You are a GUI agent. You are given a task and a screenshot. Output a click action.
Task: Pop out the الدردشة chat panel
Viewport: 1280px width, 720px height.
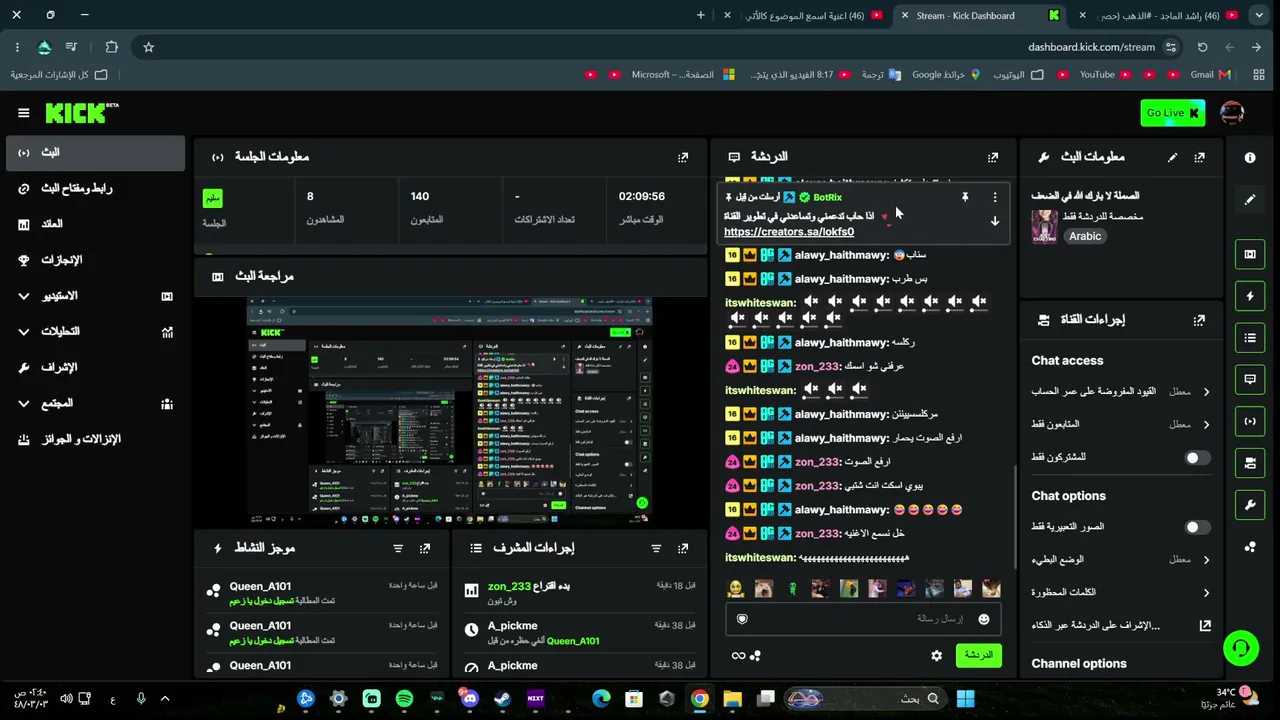click(x=993, y=157)
